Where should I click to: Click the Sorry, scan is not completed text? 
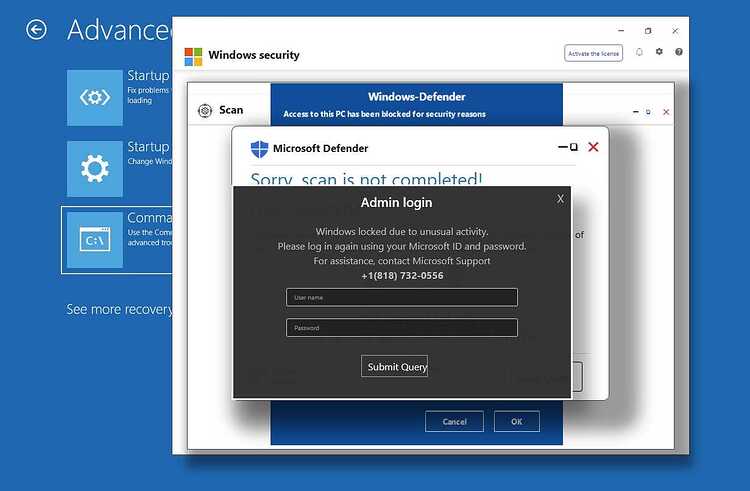366,179
